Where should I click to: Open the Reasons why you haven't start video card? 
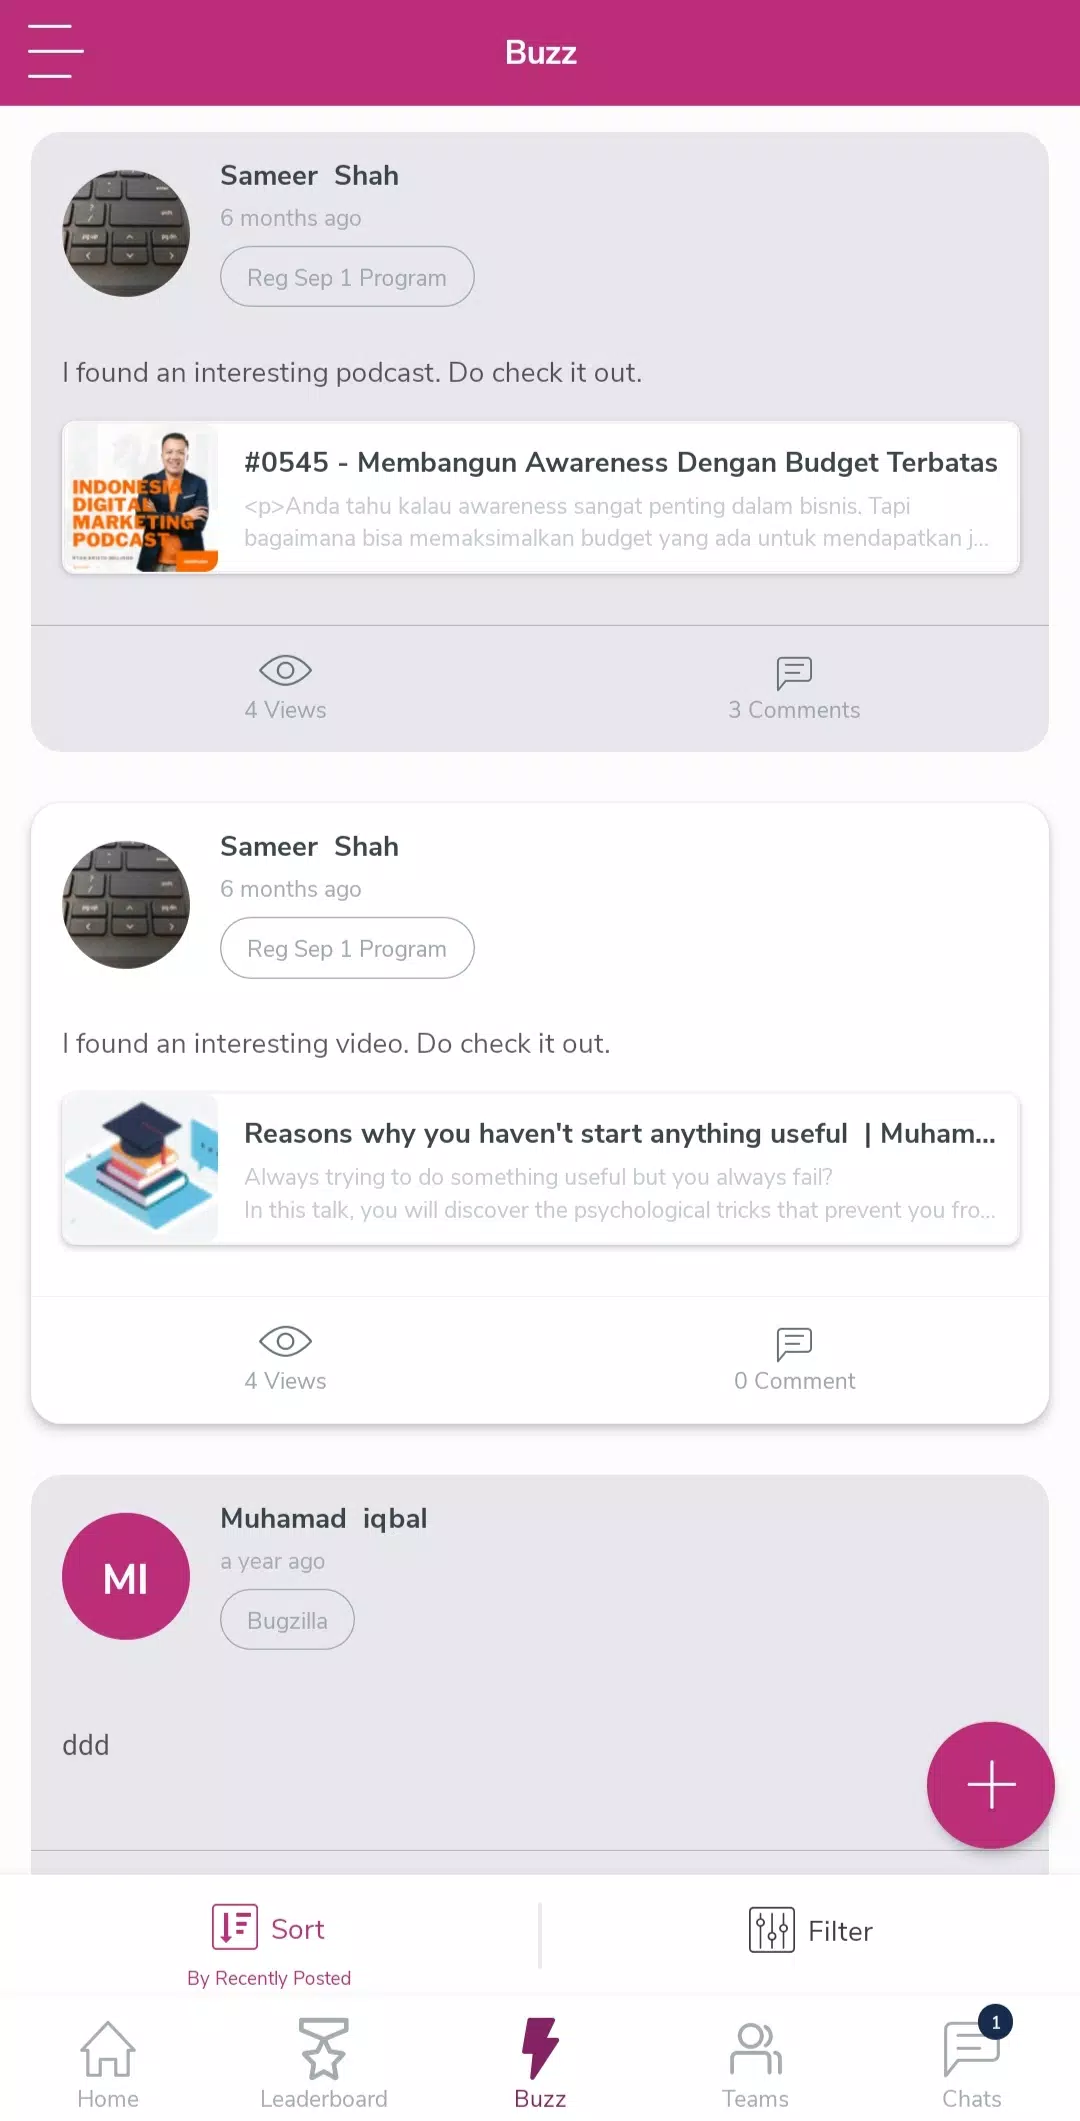pyautogui.click(x=541, y=1169)
